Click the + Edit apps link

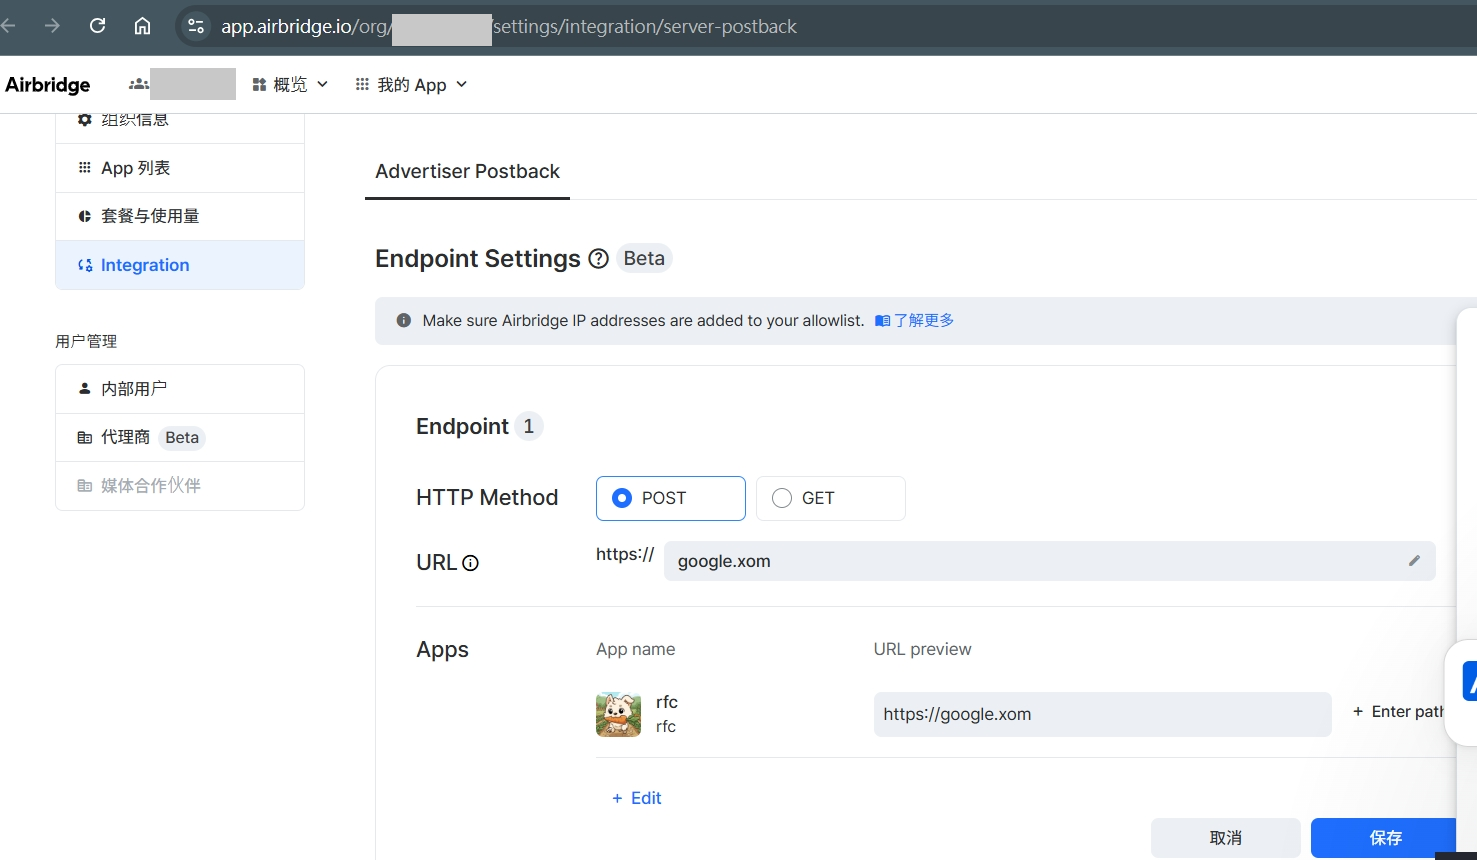[x=637, y=798]
